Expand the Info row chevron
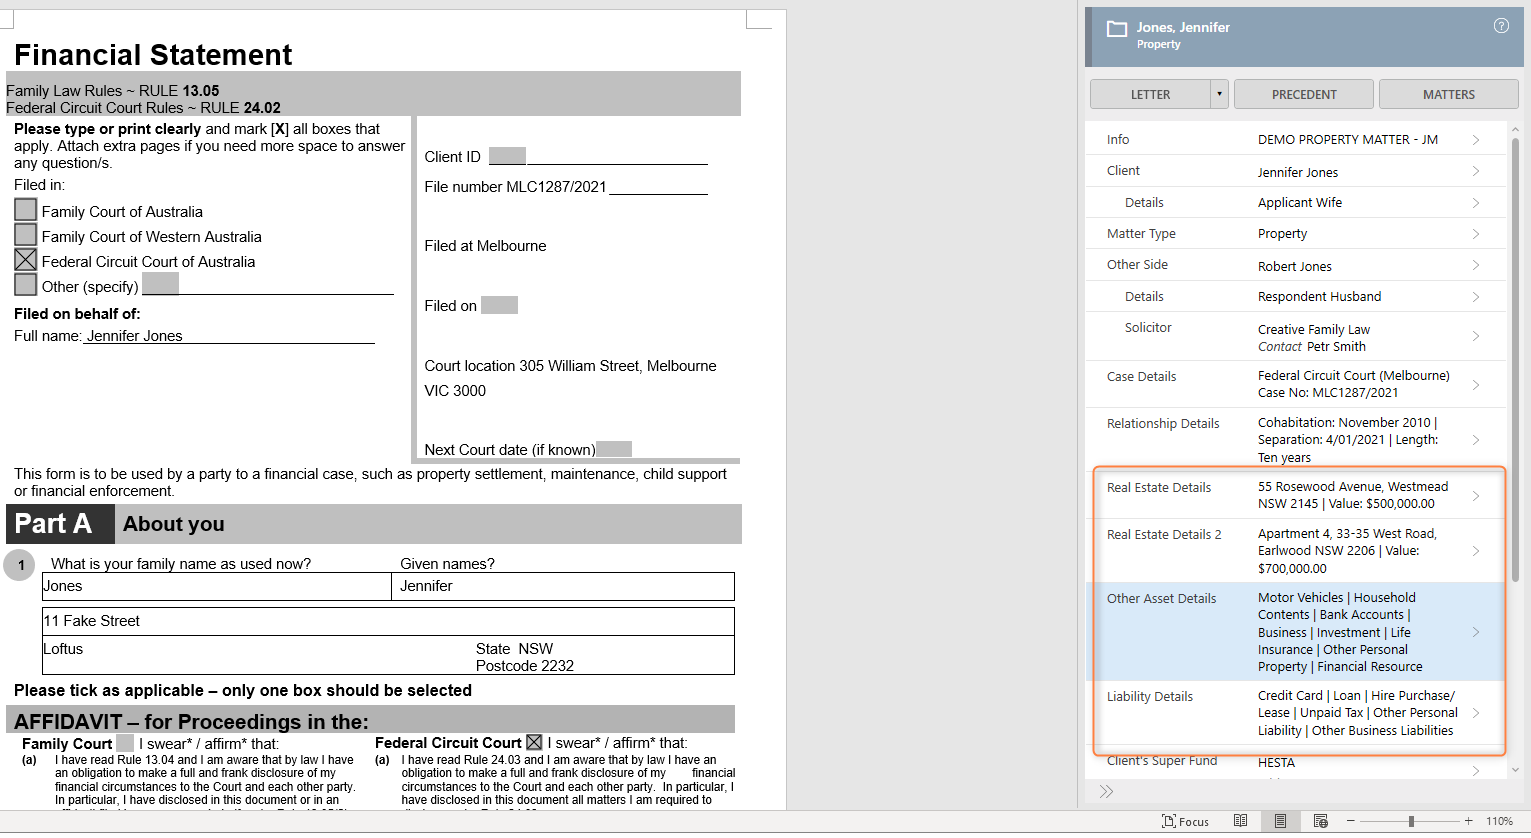1531x838 pixels. point(1476,139)
